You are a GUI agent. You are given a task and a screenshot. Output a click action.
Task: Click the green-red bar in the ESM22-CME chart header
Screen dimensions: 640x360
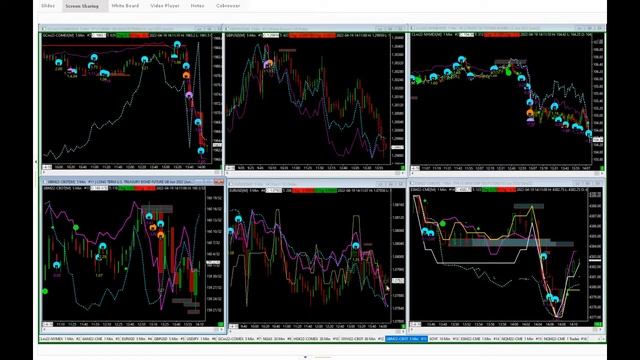point(499,189)
